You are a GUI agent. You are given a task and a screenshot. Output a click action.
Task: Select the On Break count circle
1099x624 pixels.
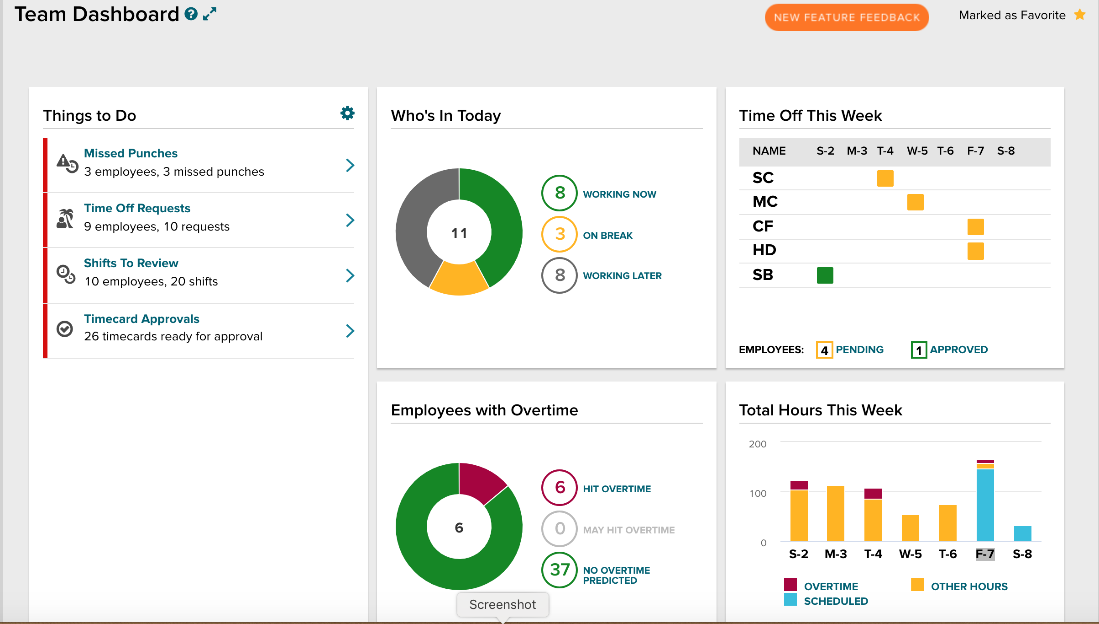tap(559, 235)
